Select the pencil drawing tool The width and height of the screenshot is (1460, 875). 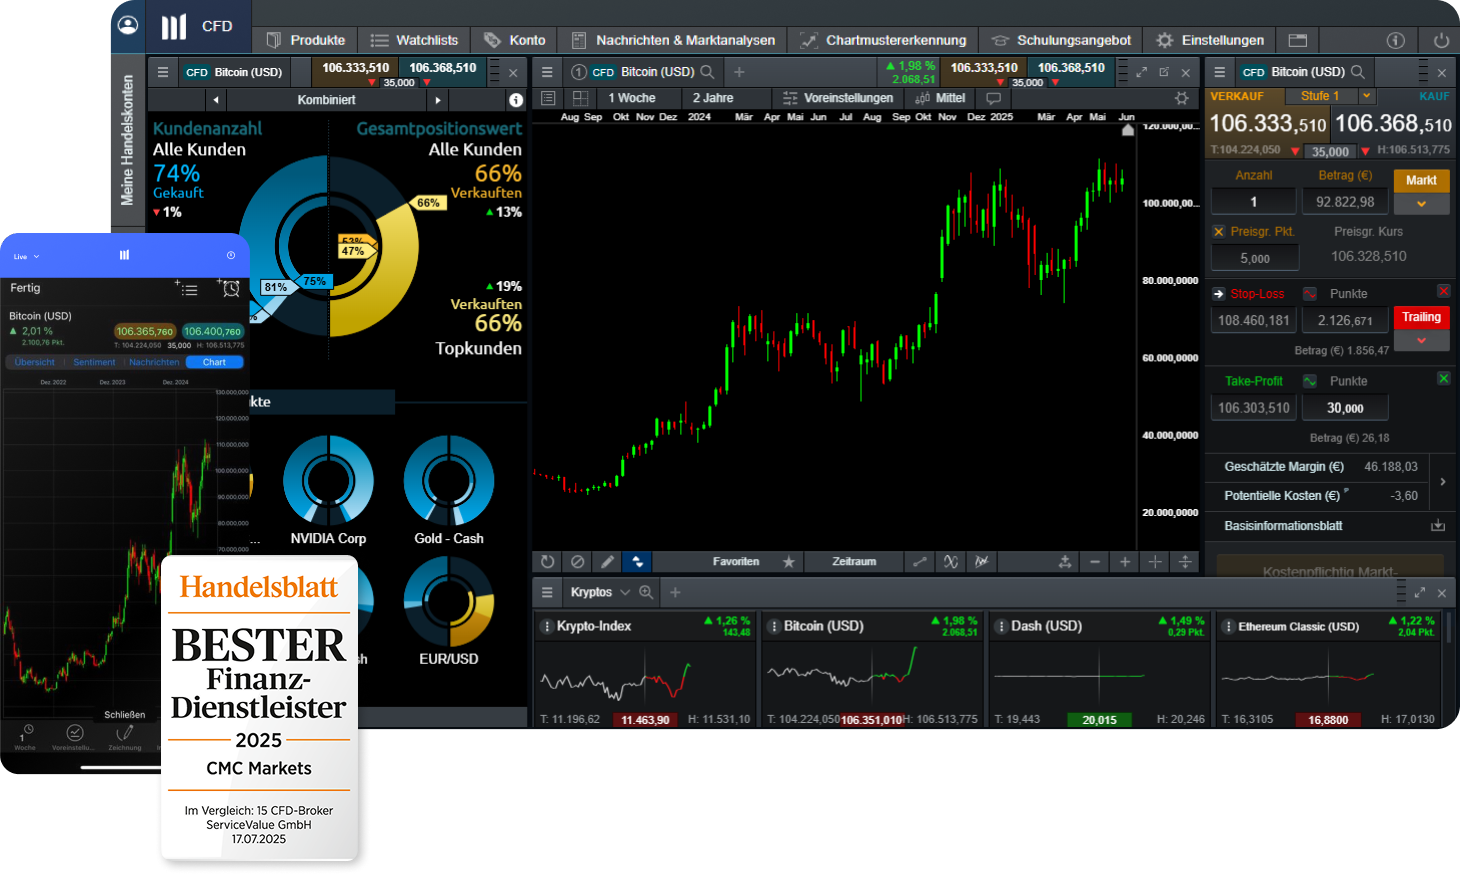tap(607, 562)
